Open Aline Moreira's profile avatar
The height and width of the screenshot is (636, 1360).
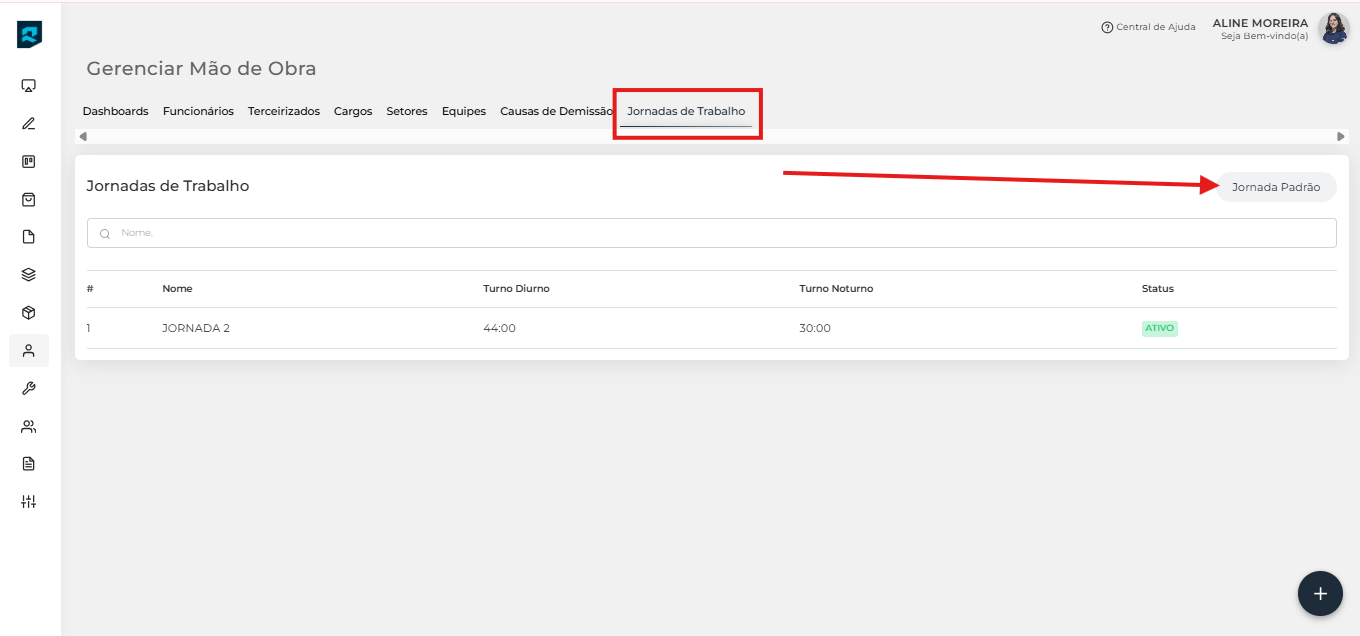point(1333,28)
